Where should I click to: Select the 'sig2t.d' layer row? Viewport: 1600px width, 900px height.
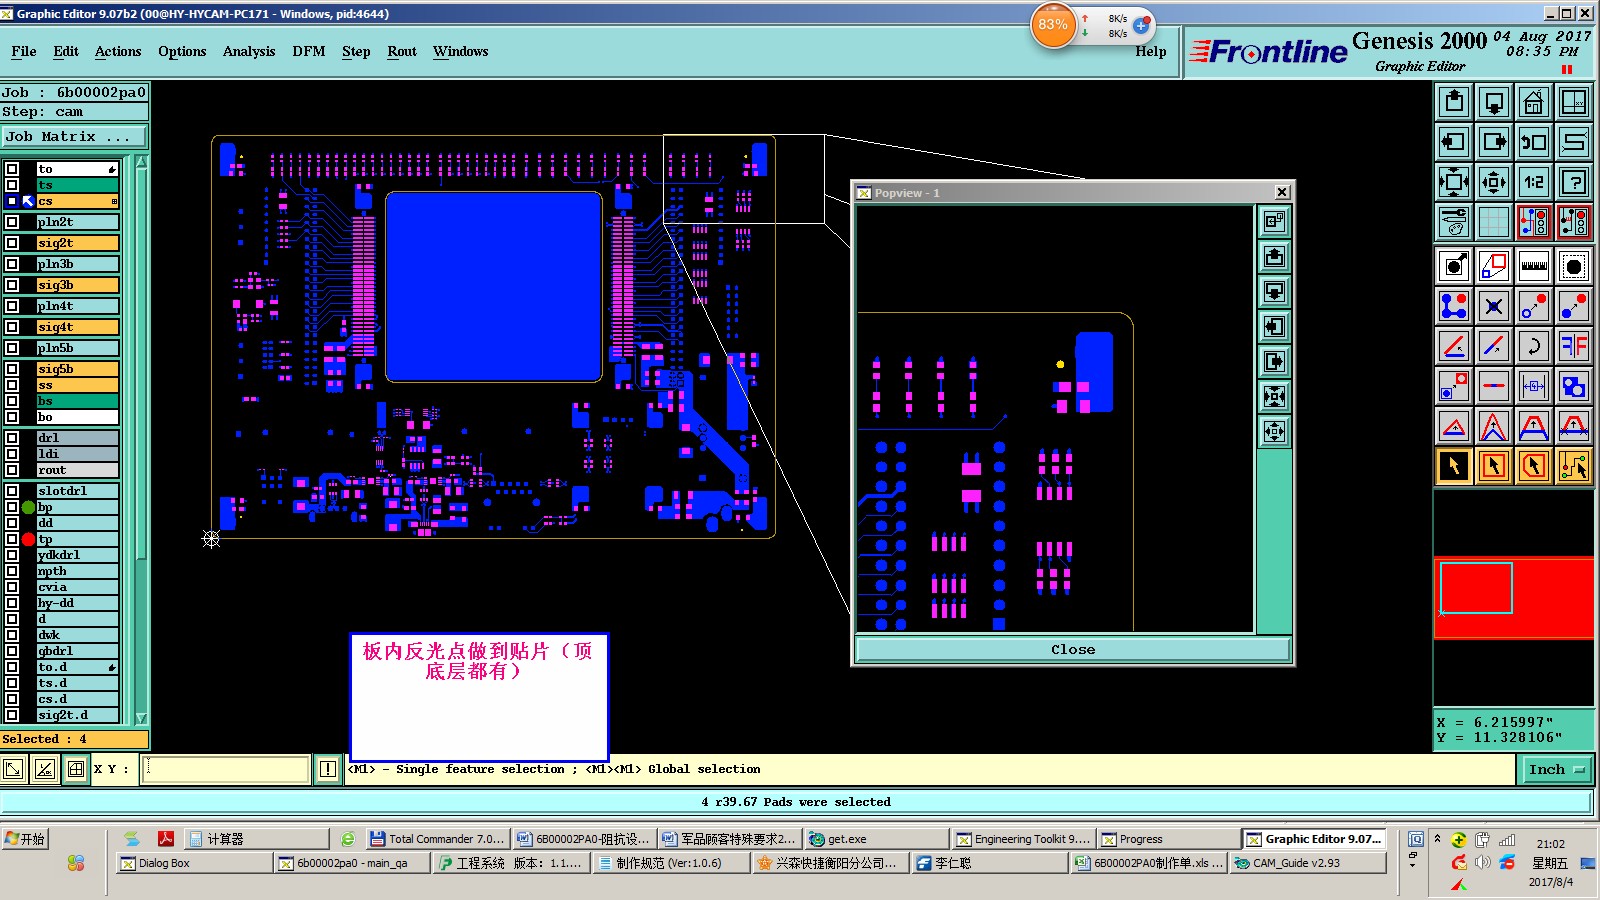click(77, 715)
